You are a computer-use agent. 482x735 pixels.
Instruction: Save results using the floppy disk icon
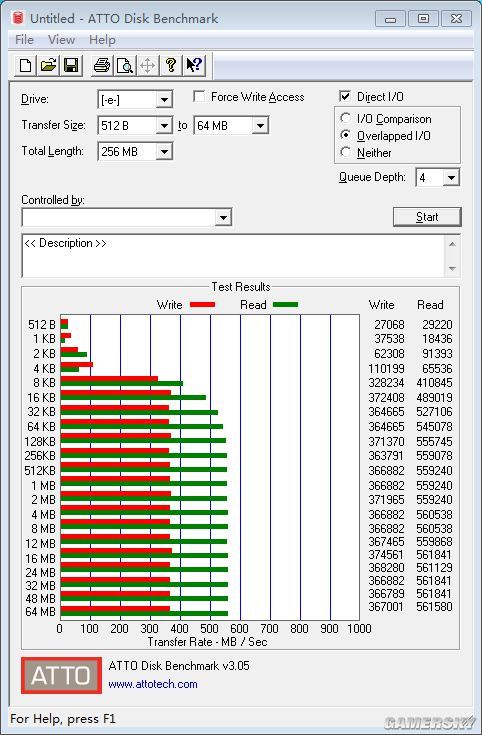point(71,65)
